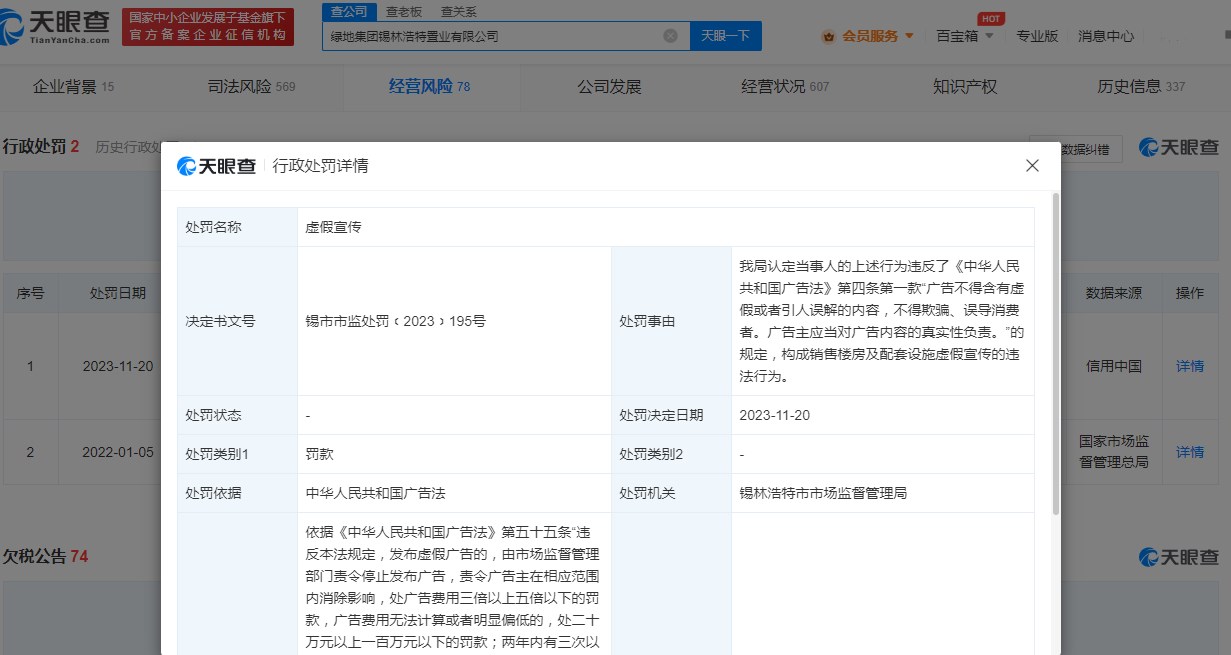Click the 处罚日期 column header

[x=118, y=293]
